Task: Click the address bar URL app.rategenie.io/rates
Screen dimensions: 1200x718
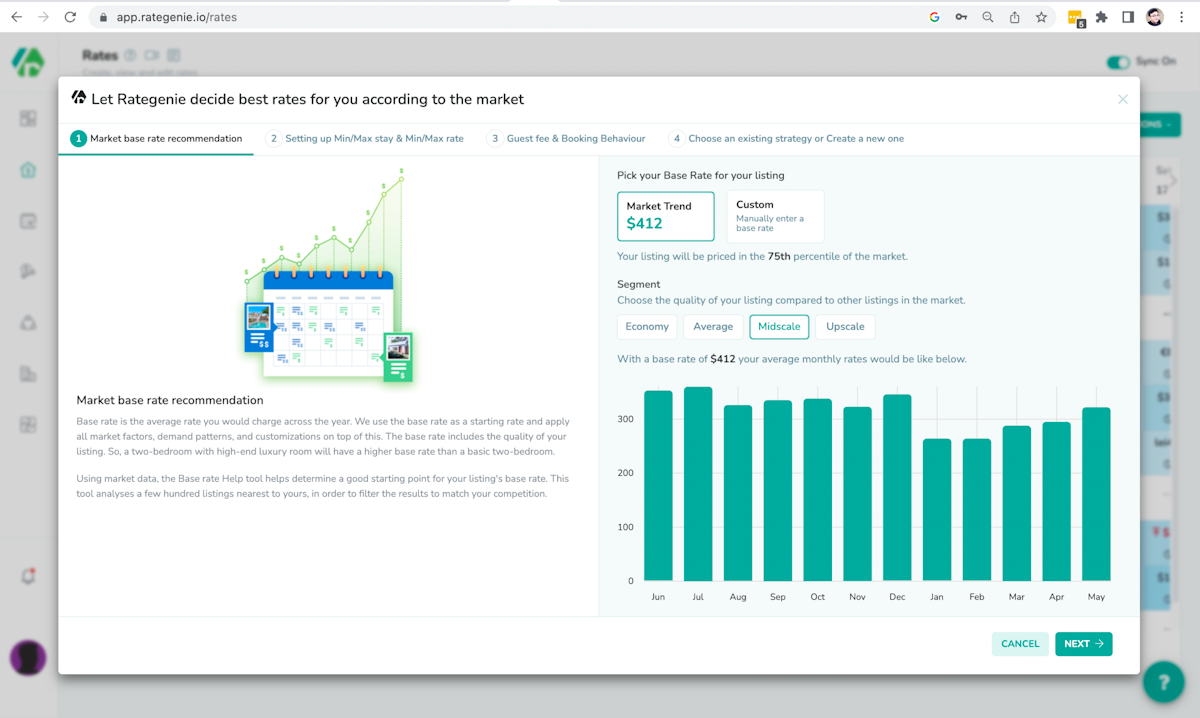Action: (177, 17)
